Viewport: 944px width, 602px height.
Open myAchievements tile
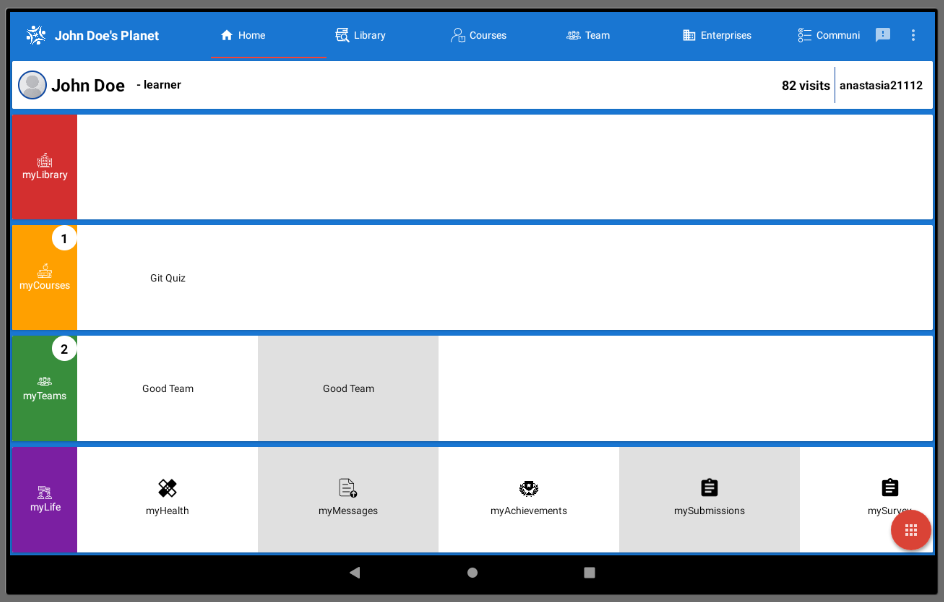pos(529,499)
